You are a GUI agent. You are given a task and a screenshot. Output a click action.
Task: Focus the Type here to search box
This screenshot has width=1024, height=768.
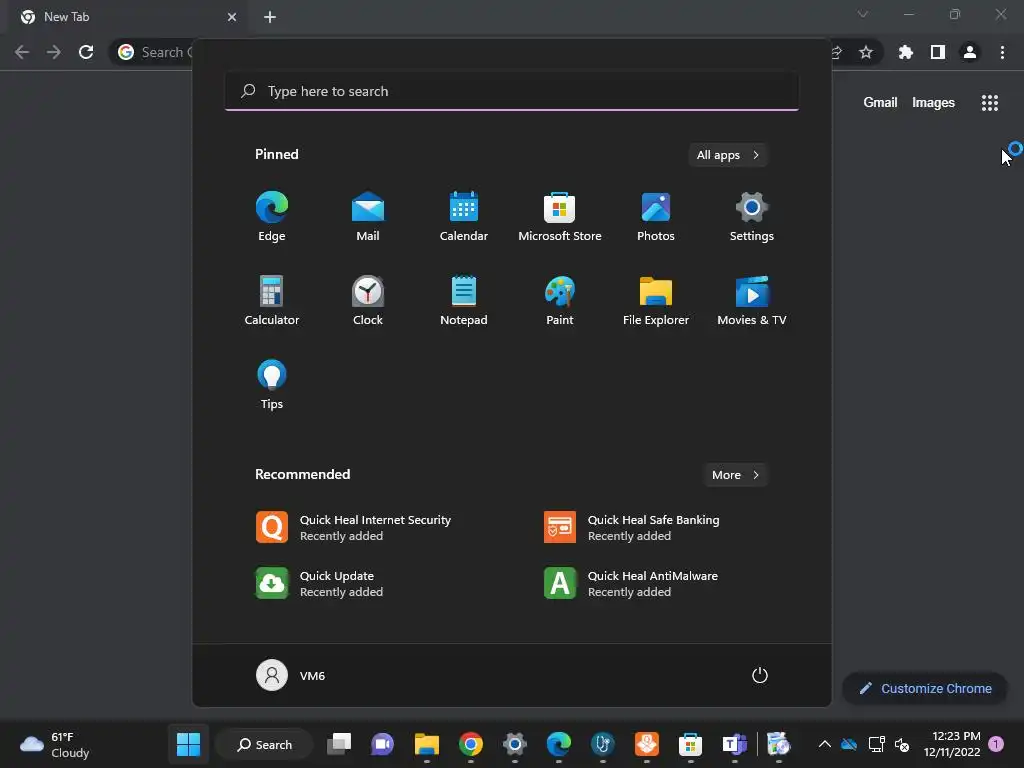511,91
